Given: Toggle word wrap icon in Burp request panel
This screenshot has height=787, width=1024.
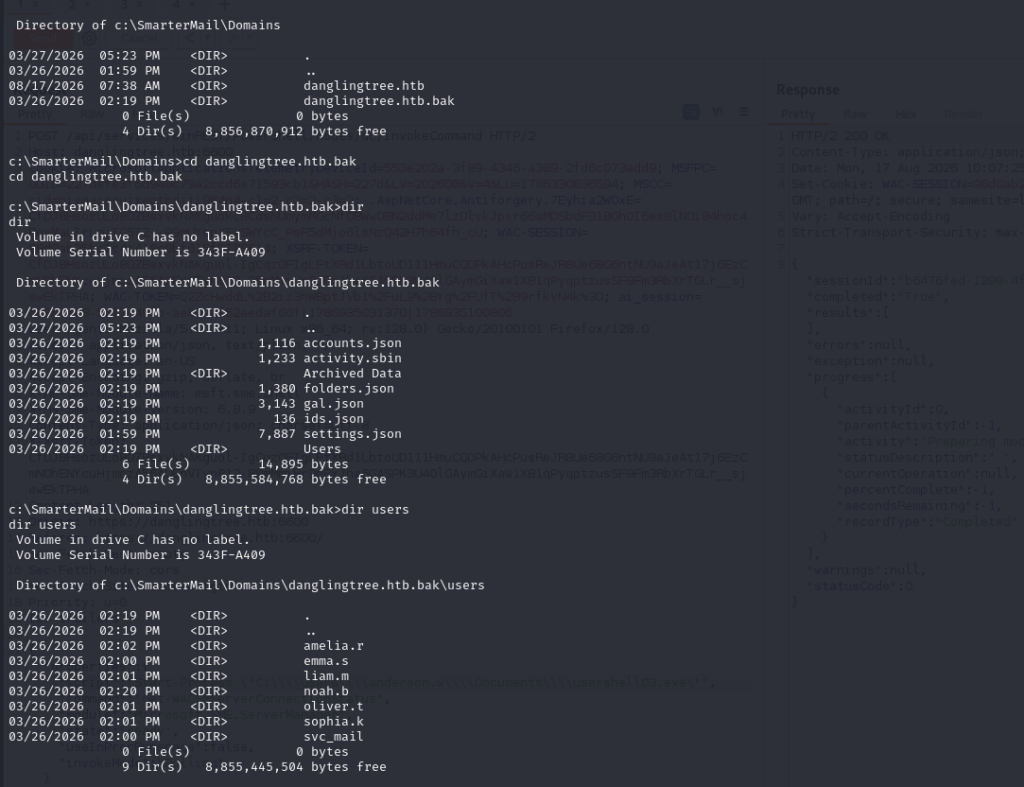Looking at the screenshot, I should point(691,112).
